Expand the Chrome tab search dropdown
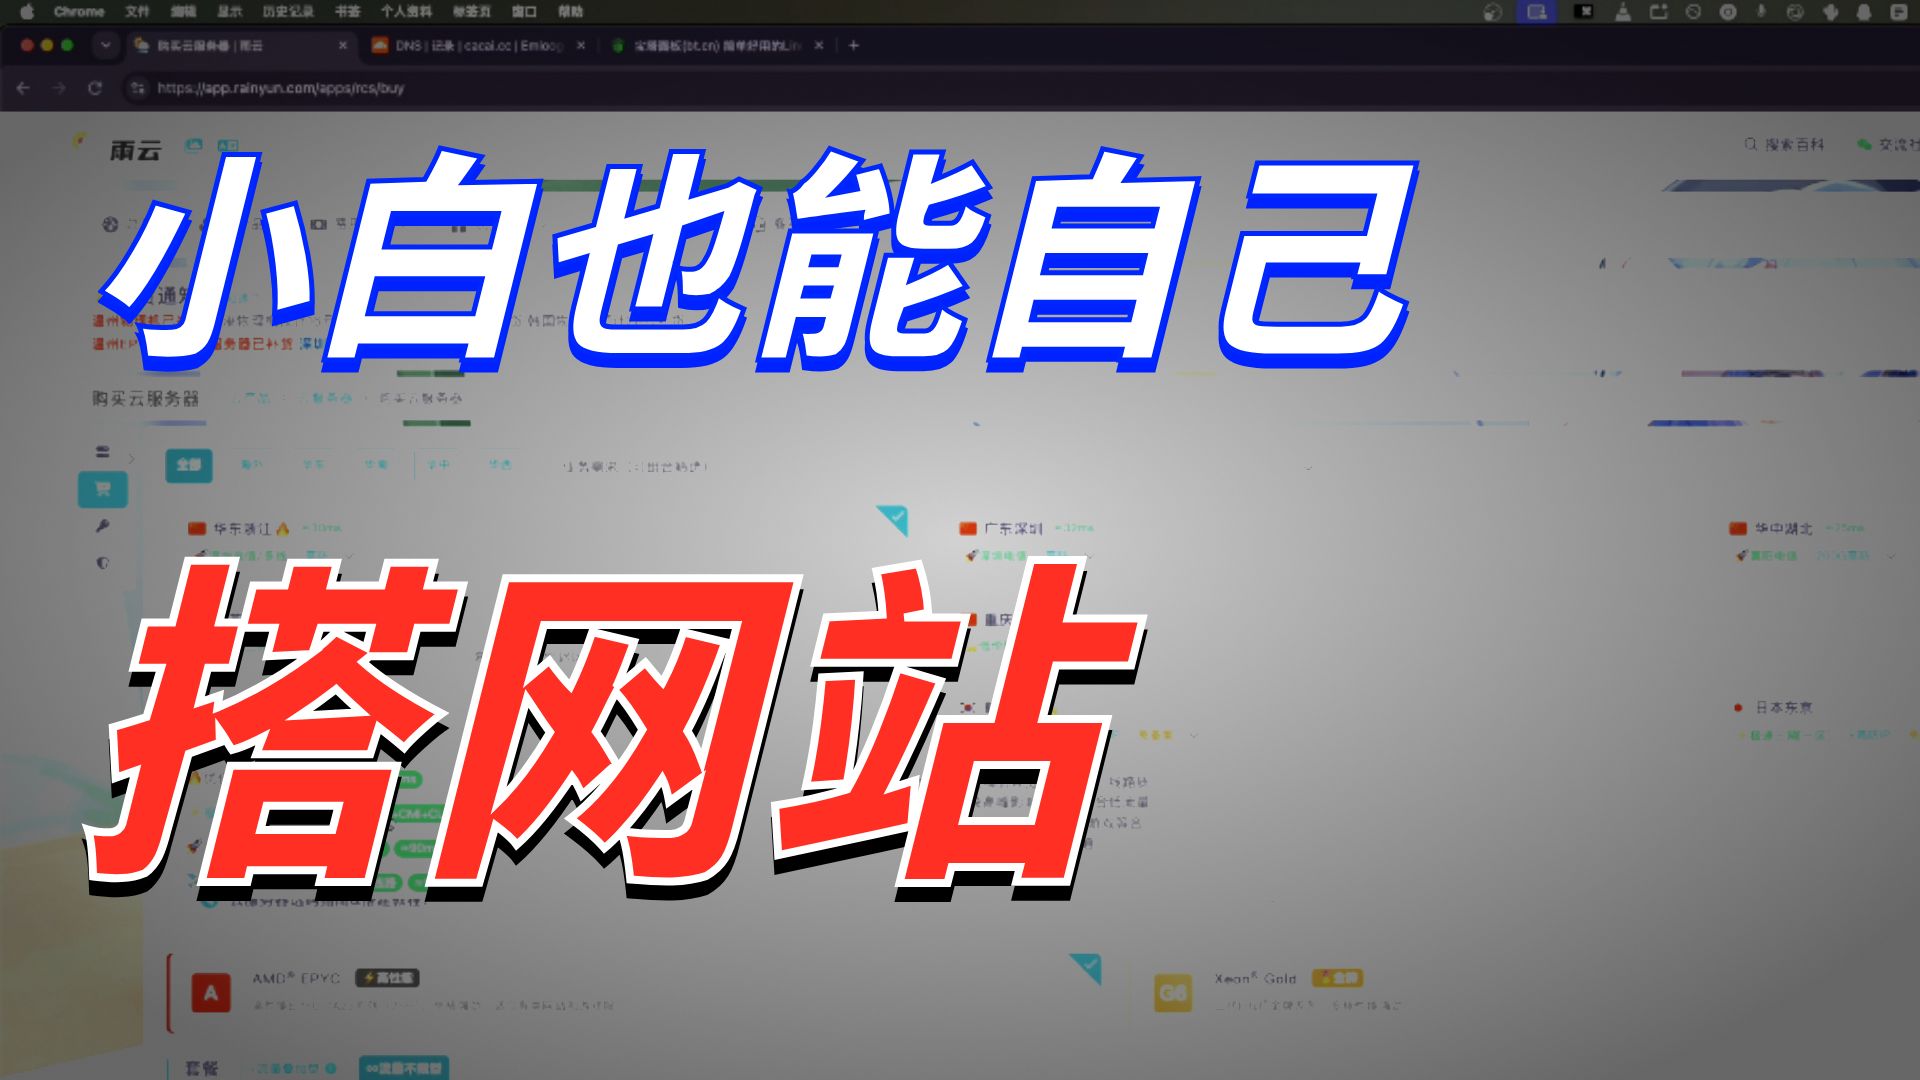This screenshot has height=1080, width=1920. [x=105, y=45]
